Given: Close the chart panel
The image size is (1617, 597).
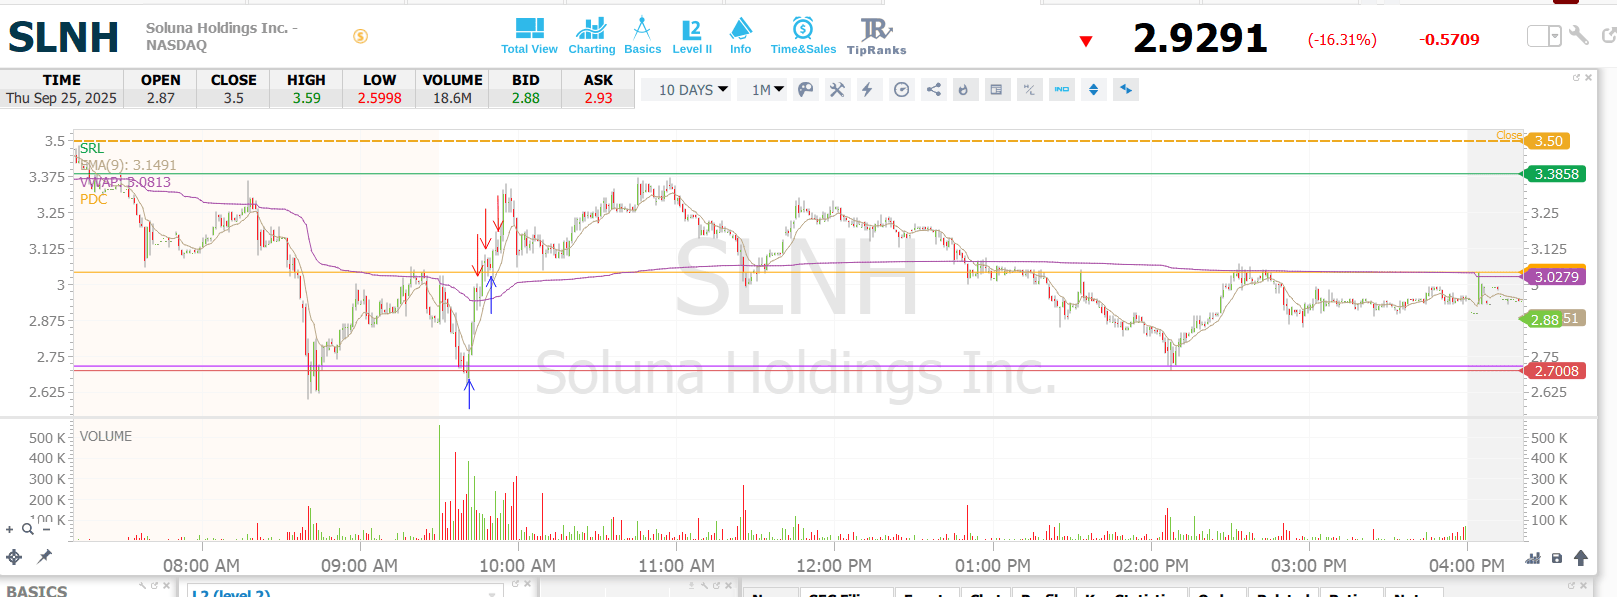Looking at the screenshot, I should [1589, 77].
